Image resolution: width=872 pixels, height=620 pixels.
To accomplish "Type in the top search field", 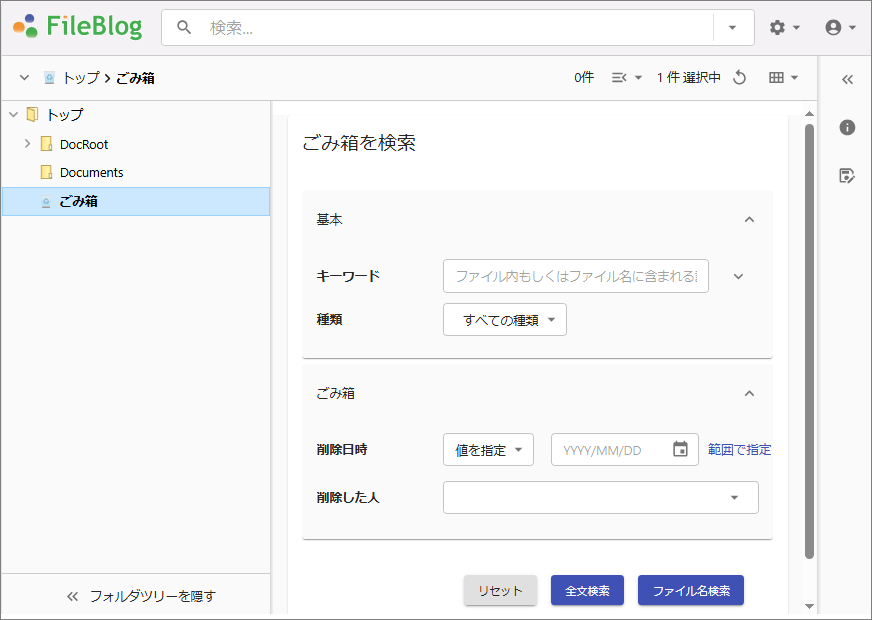I will coord(459,27).
